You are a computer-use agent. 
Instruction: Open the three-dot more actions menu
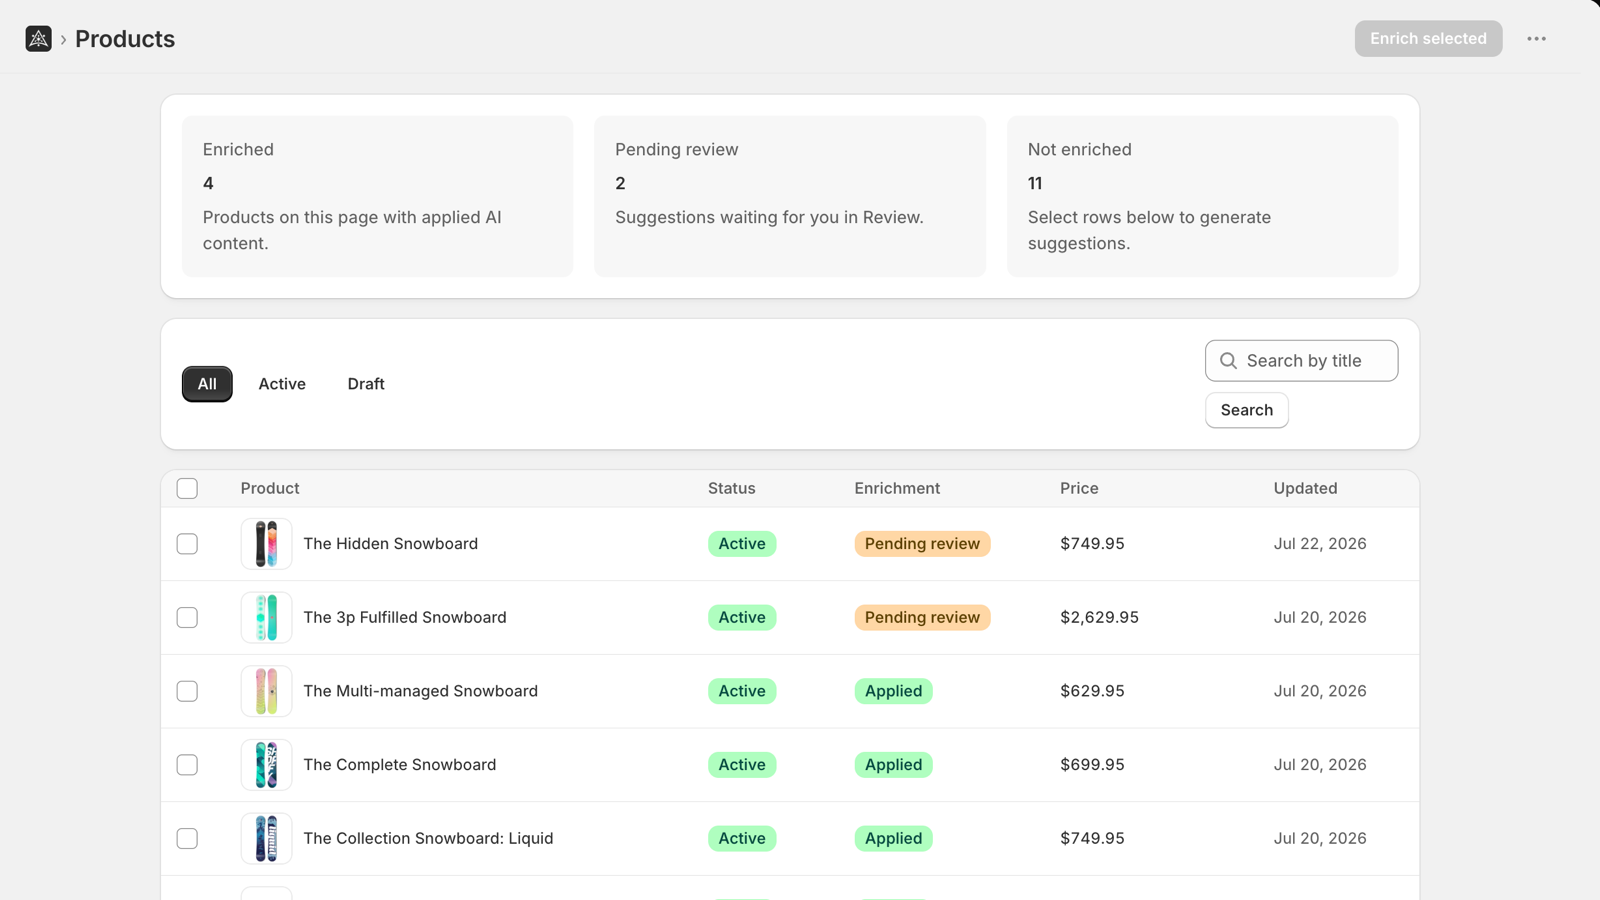pyautogui.click(x=1536, y=39)
